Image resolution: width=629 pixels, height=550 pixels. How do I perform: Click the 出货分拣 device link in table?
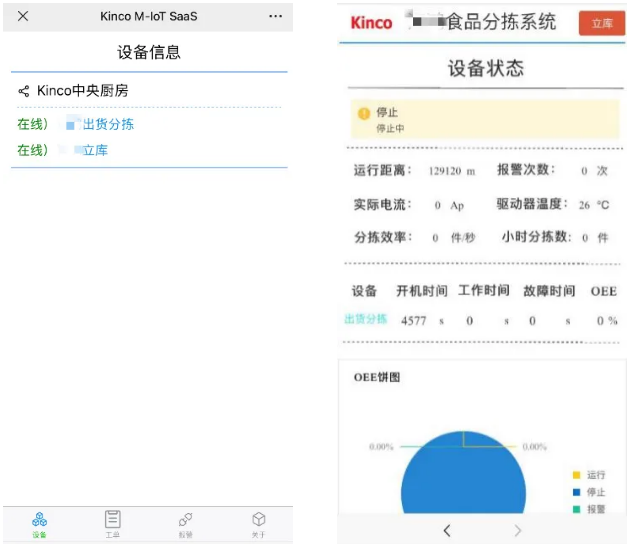[x=365, y=319]
